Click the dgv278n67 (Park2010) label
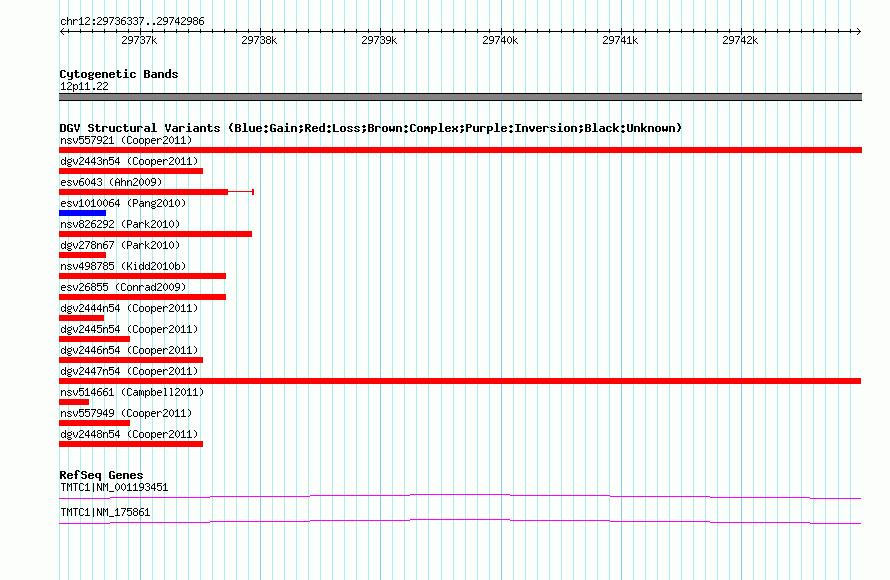Screen dimensions: 890x580 [x=120, y=245]
